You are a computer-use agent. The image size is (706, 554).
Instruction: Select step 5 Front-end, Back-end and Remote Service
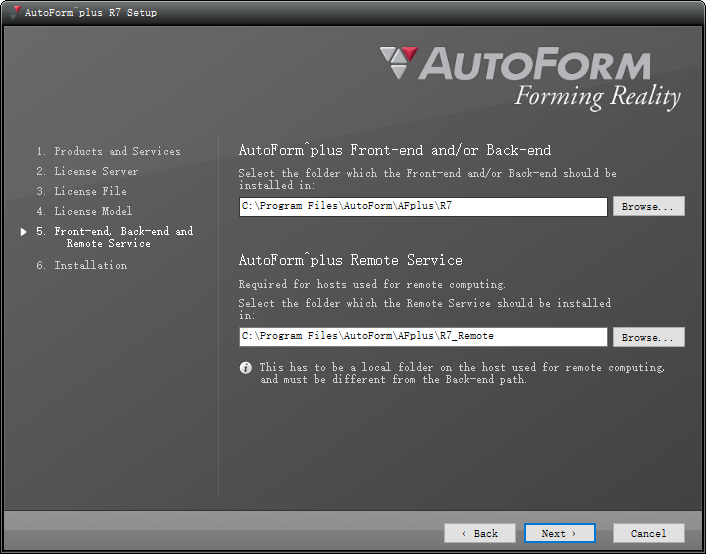pyautogui.click(x=115, y=237)
